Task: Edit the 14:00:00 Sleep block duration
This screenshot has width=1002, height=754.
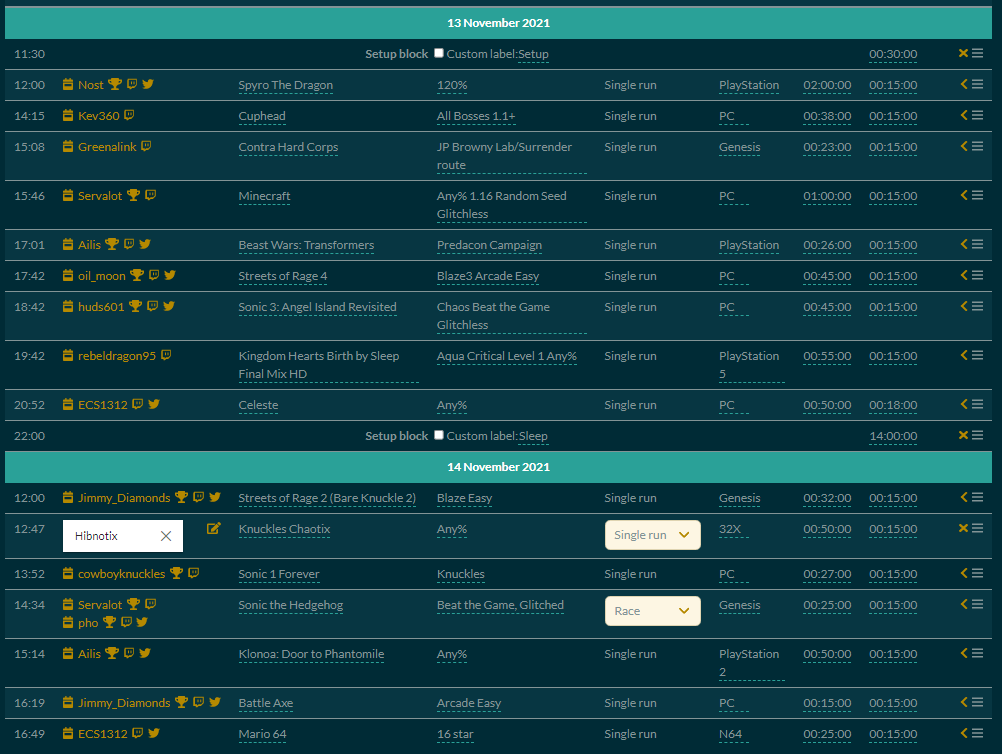Action: pos(893,436)
